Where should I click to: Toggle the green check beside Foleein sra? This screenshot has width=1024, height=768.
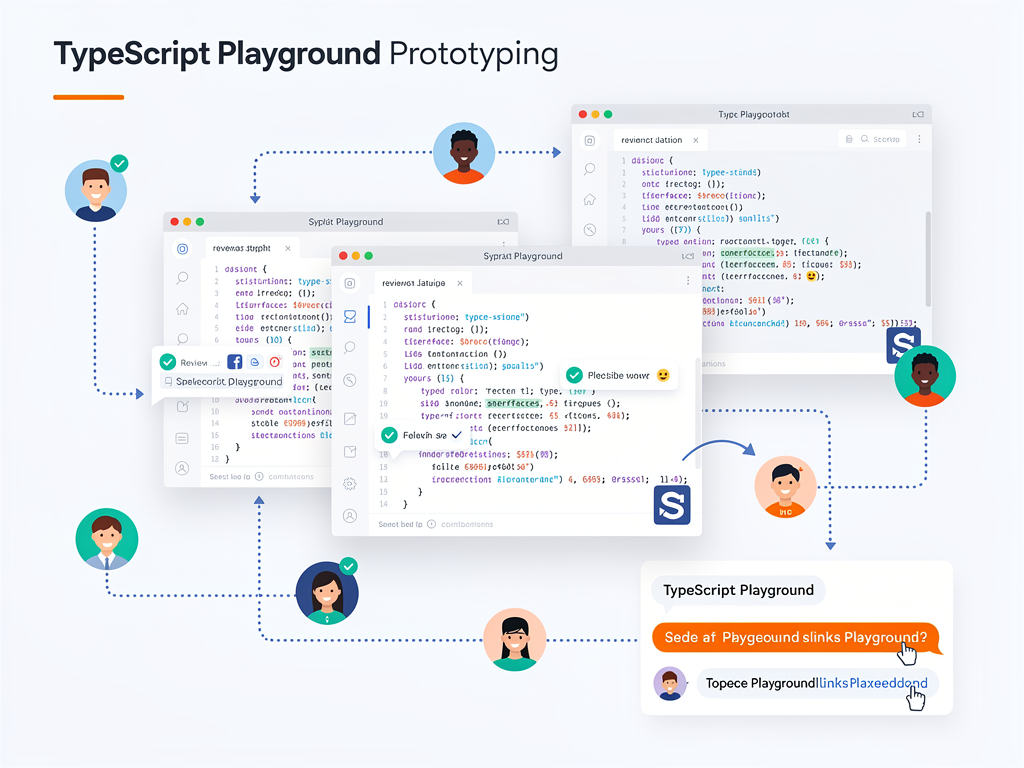[389, 435]
